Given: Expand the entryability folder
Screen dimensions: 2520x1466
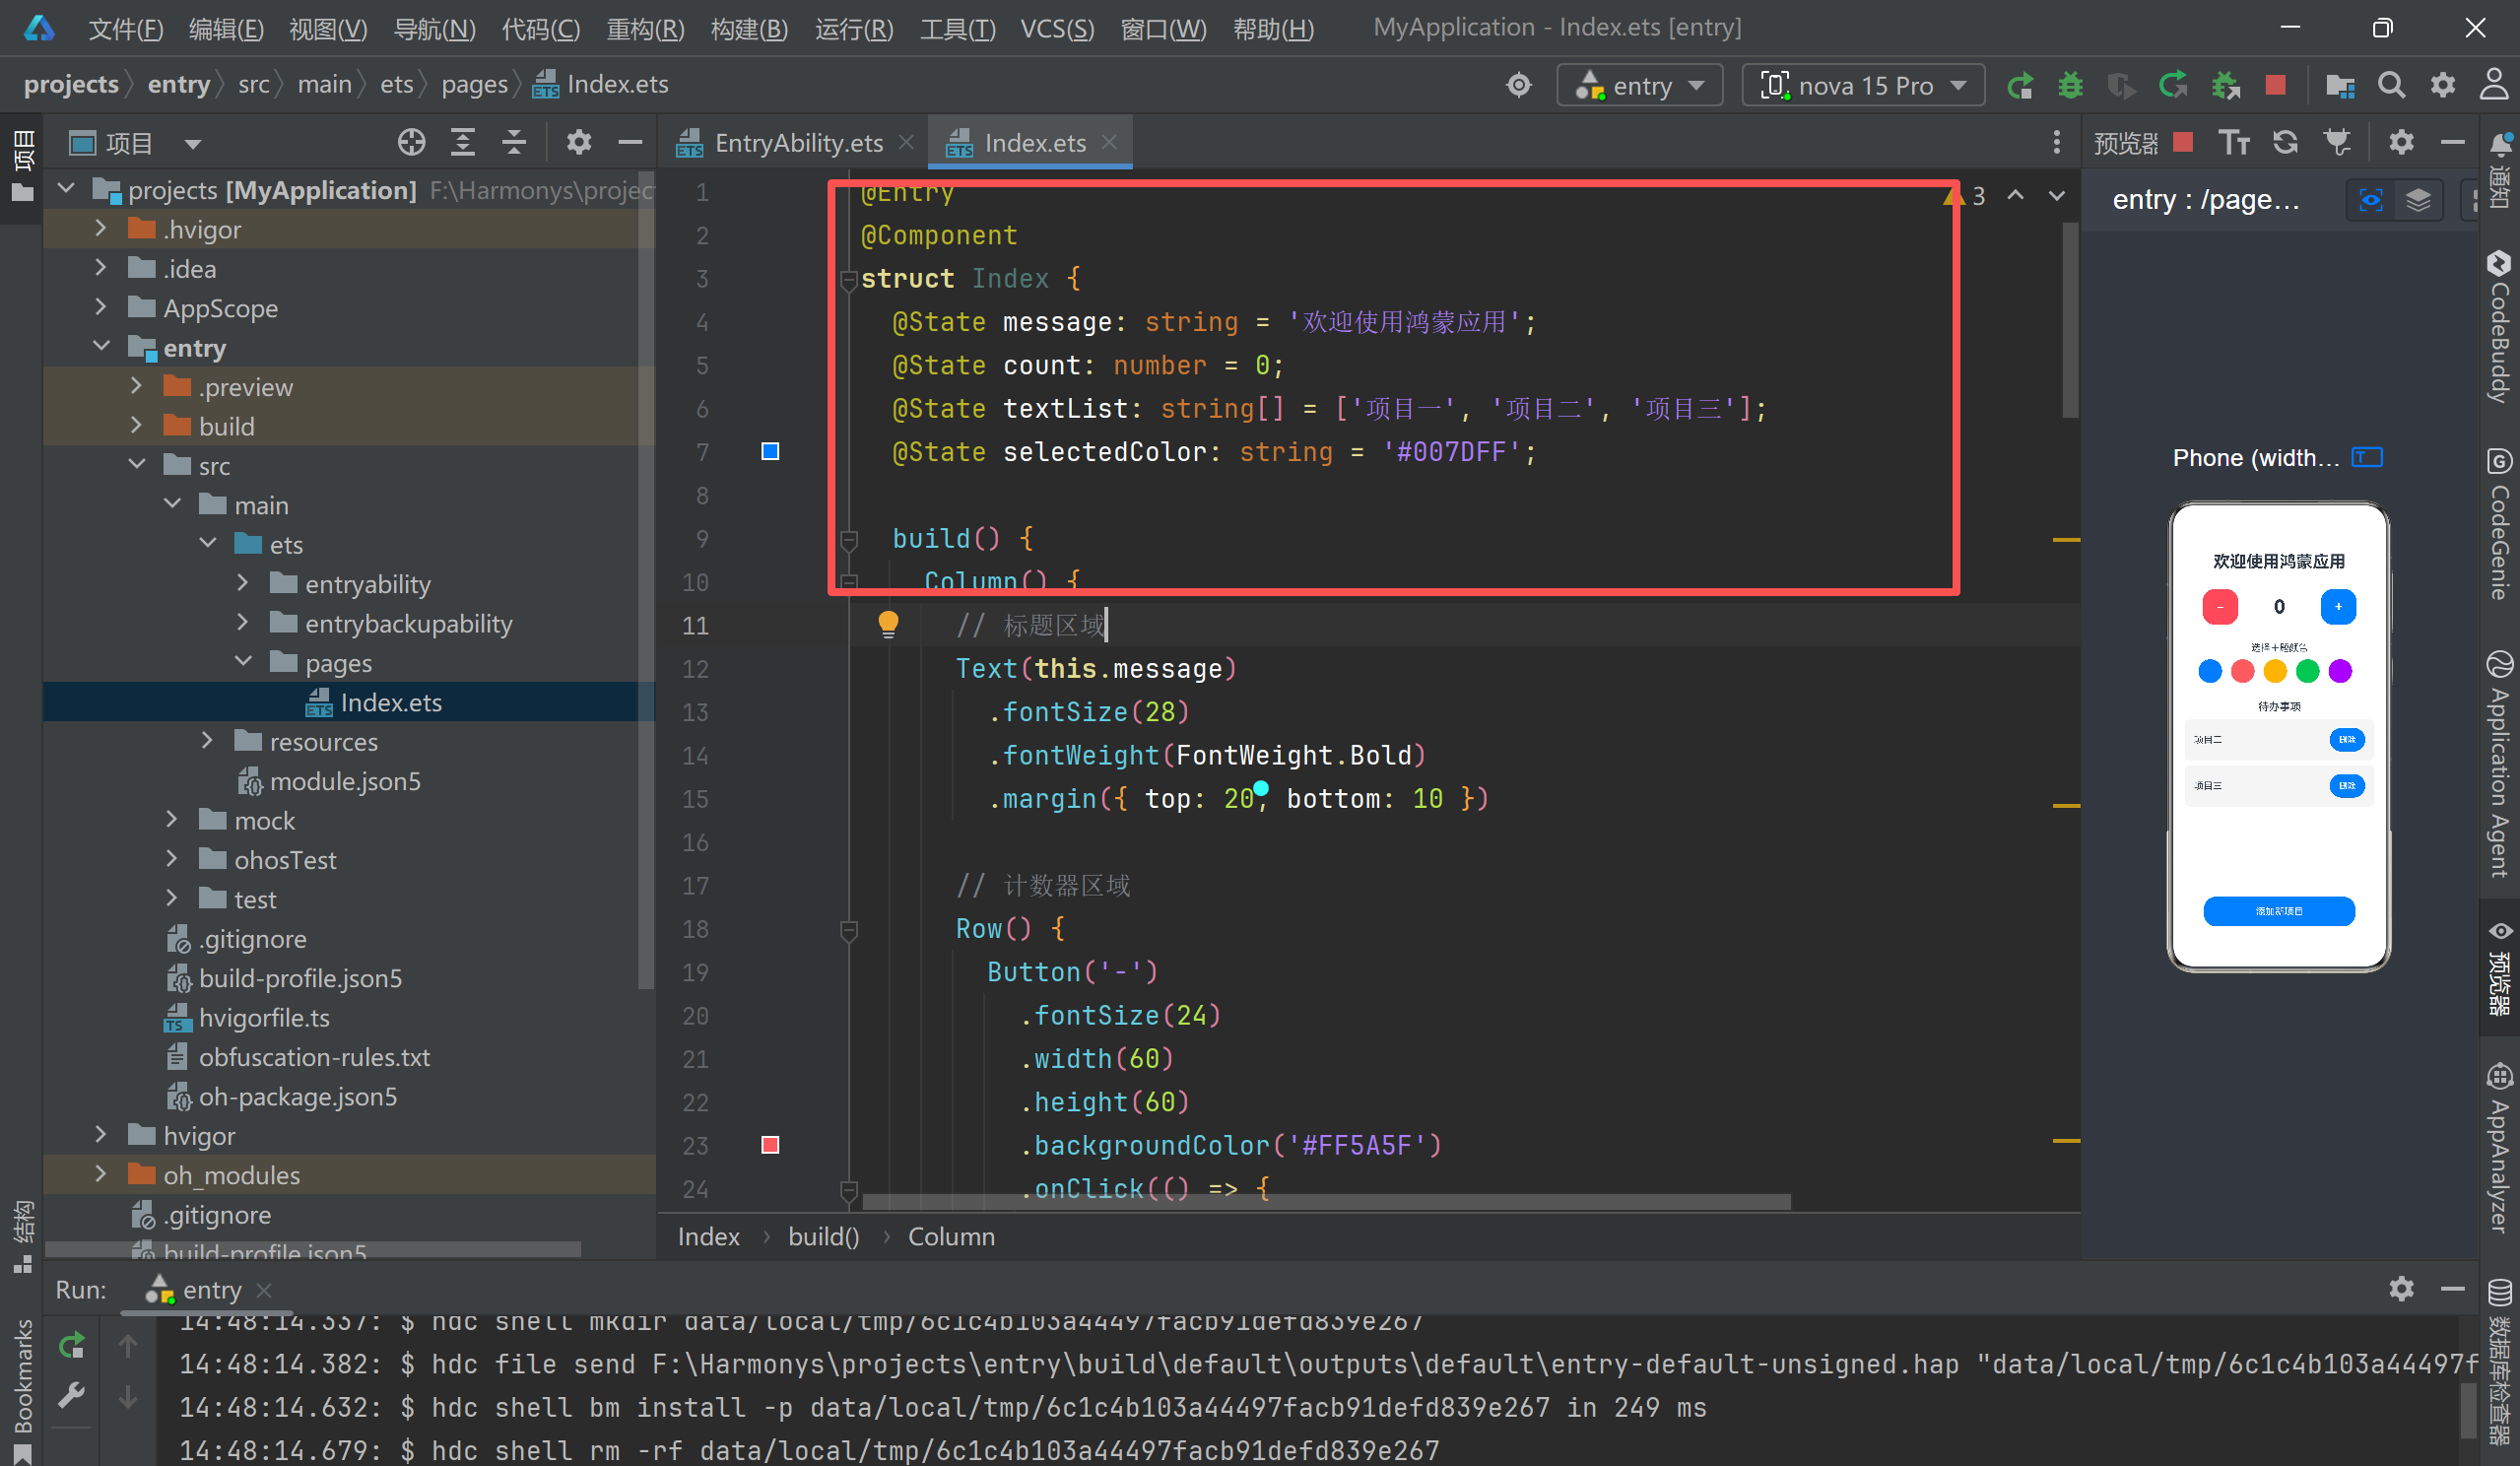Looking at the screenshot, I should point(242,583).
